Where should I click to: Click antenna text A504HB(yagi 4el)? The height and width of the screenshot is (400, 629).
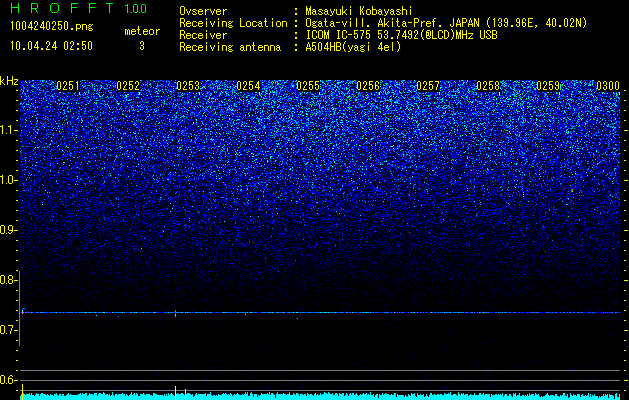point(353,47)
